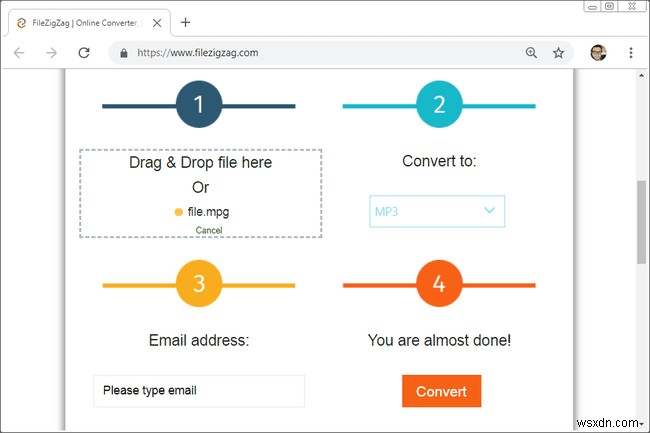This screenshot has height=433, width=650.
Task: Close the Chrome window
Action: [x=632, y=6]
